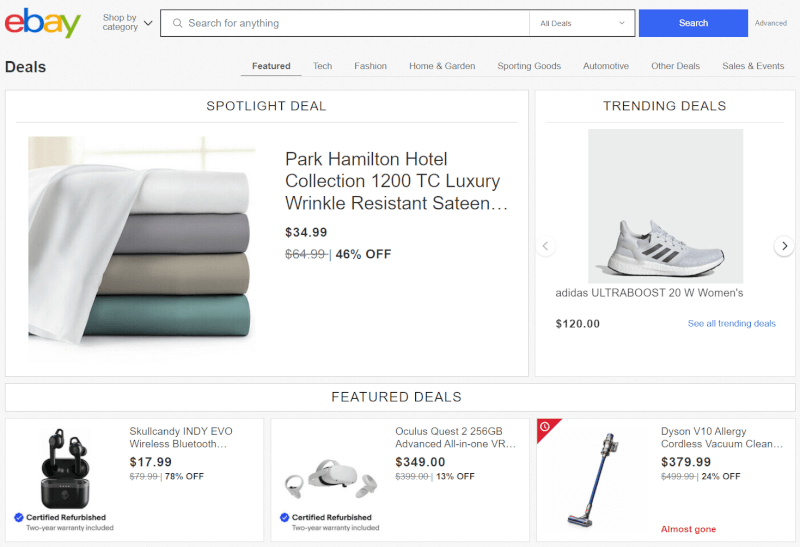Open the Fashion deals tab
The height and width of the screenshot is (547, 800).
click(x=370, y=66)
